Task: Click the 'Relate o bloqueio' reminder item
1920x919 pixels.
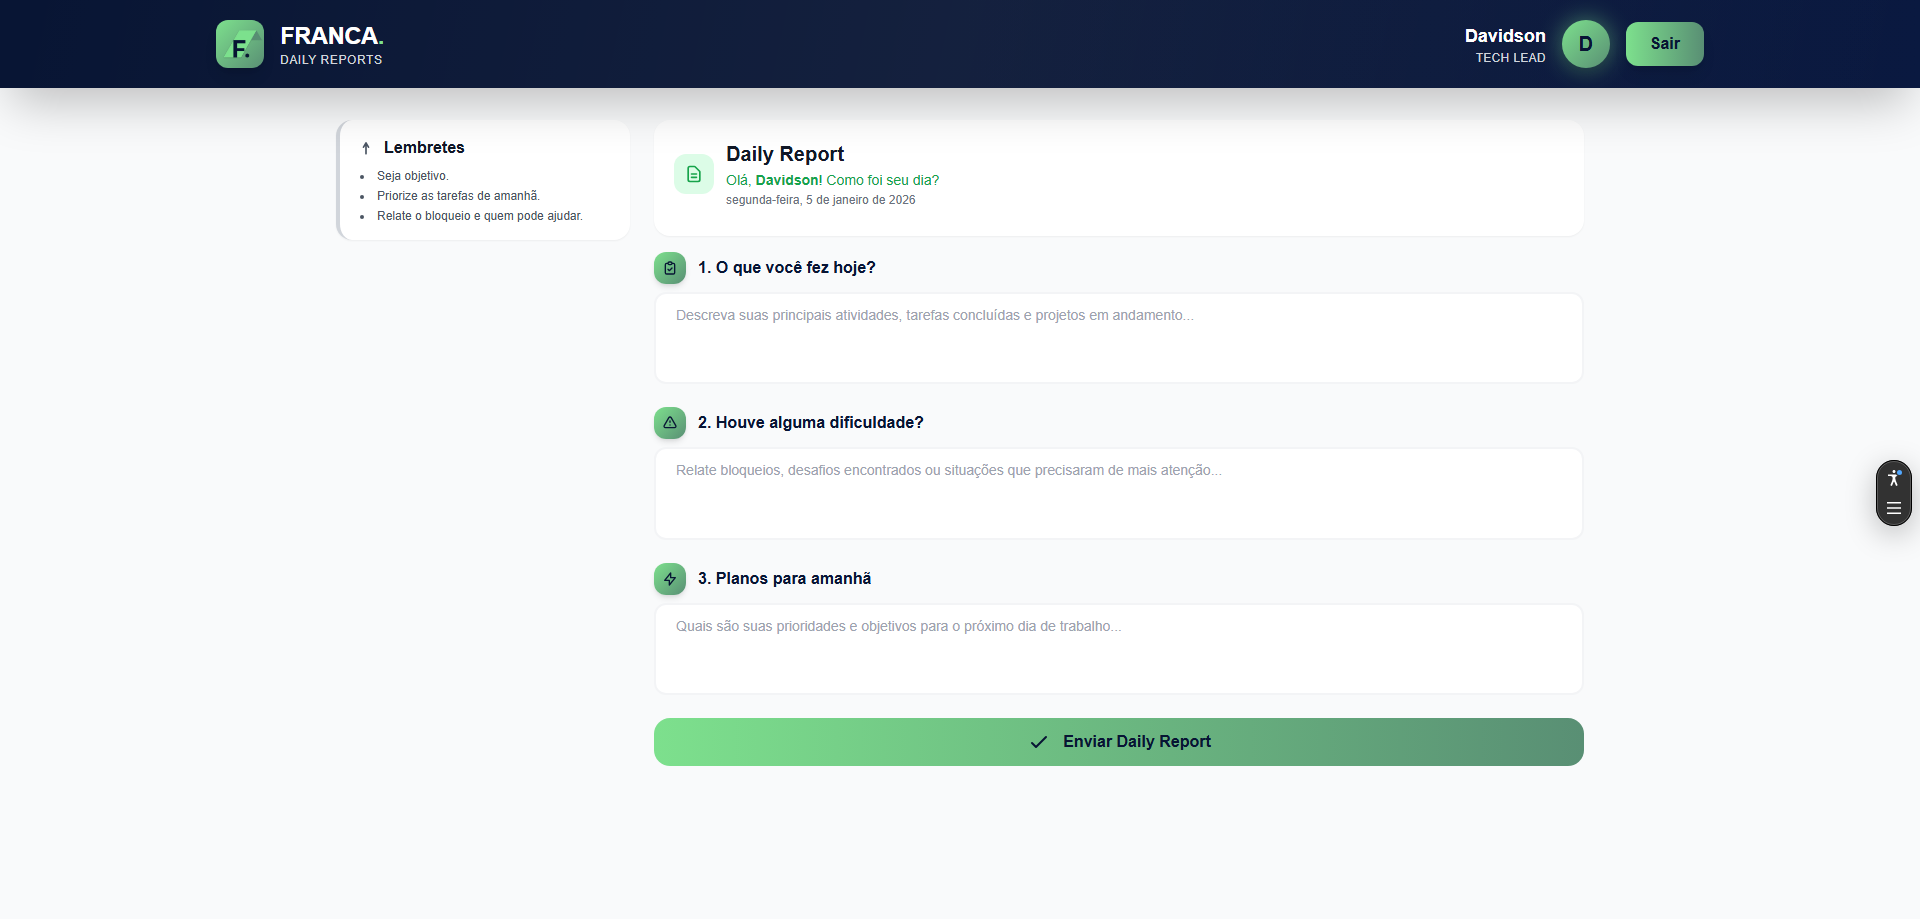Action: pos(479,216)
